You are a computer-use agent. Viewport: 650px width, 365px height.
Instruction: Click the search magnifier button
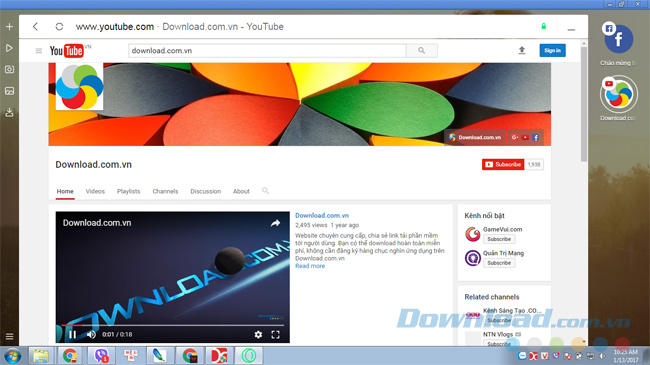(x=422, y=51)
